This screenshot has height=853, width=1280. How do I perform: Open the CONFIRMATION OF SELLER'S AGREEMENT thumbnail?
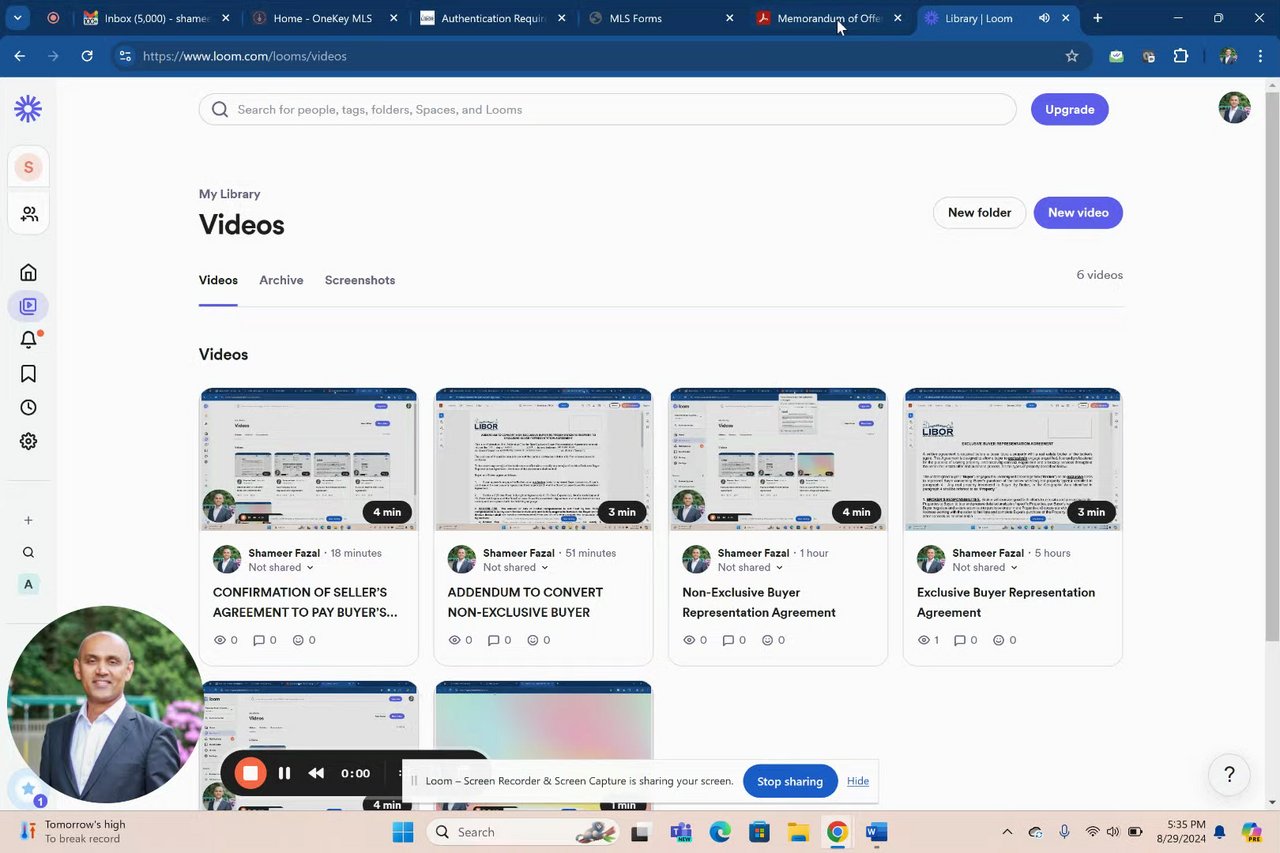click(309, 459)
